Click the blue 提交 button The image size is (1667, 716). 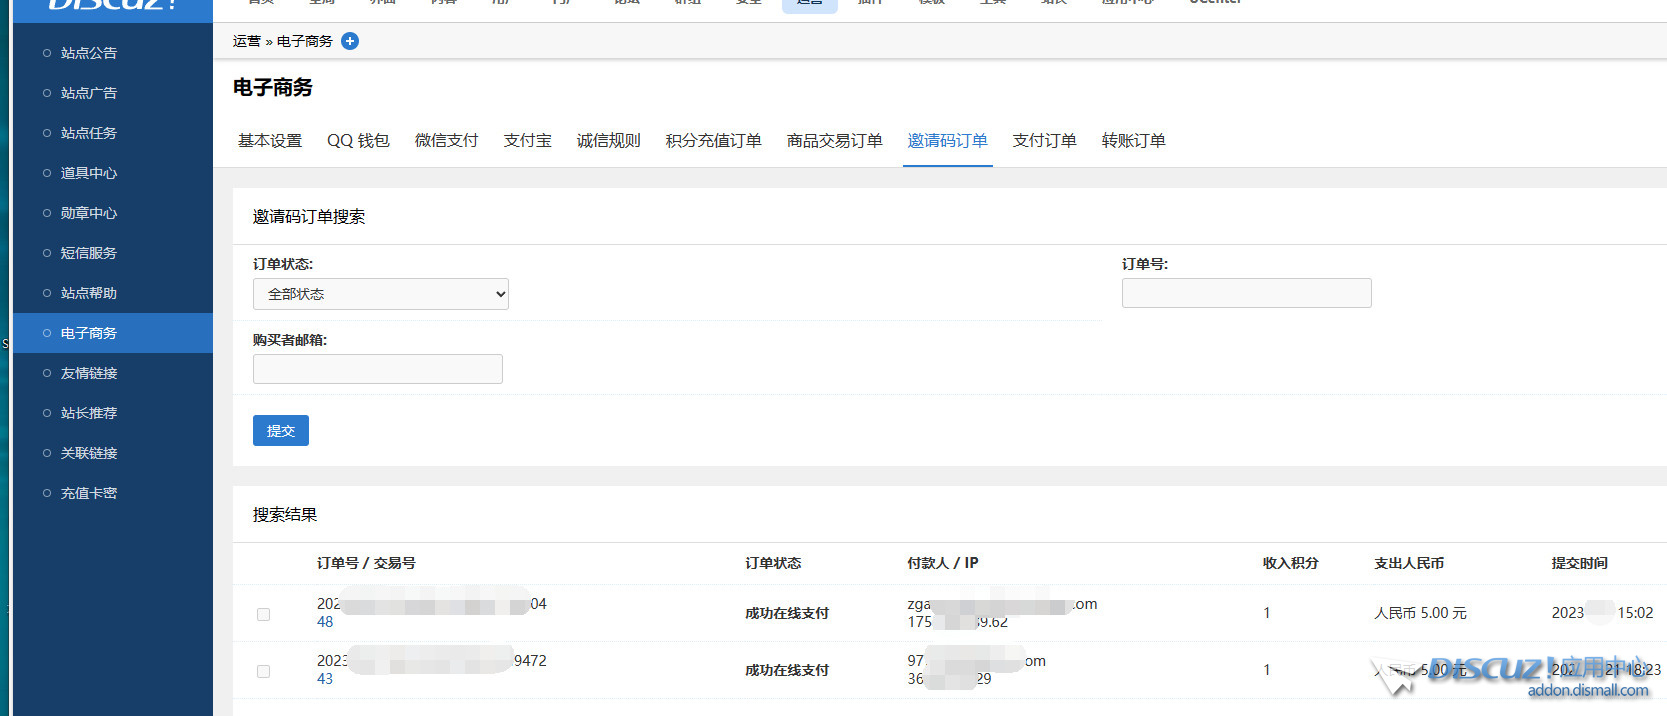[281, 430]
